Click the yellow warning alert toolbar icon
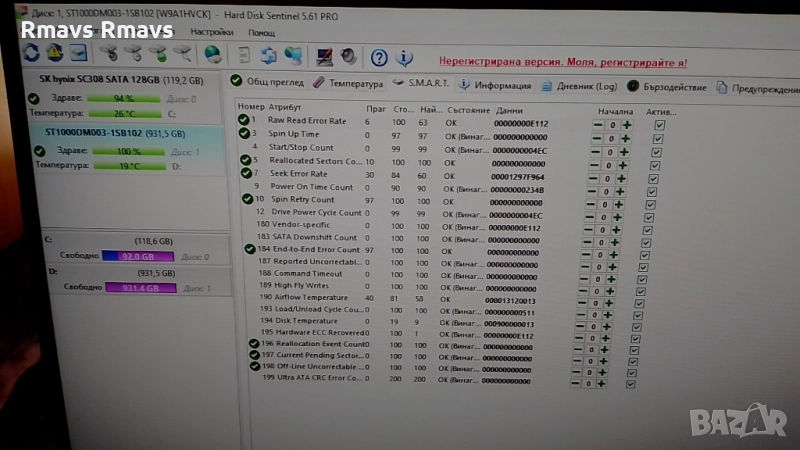Image resolution: width=800 pixels, height=450 pixels. click(54, 53)
